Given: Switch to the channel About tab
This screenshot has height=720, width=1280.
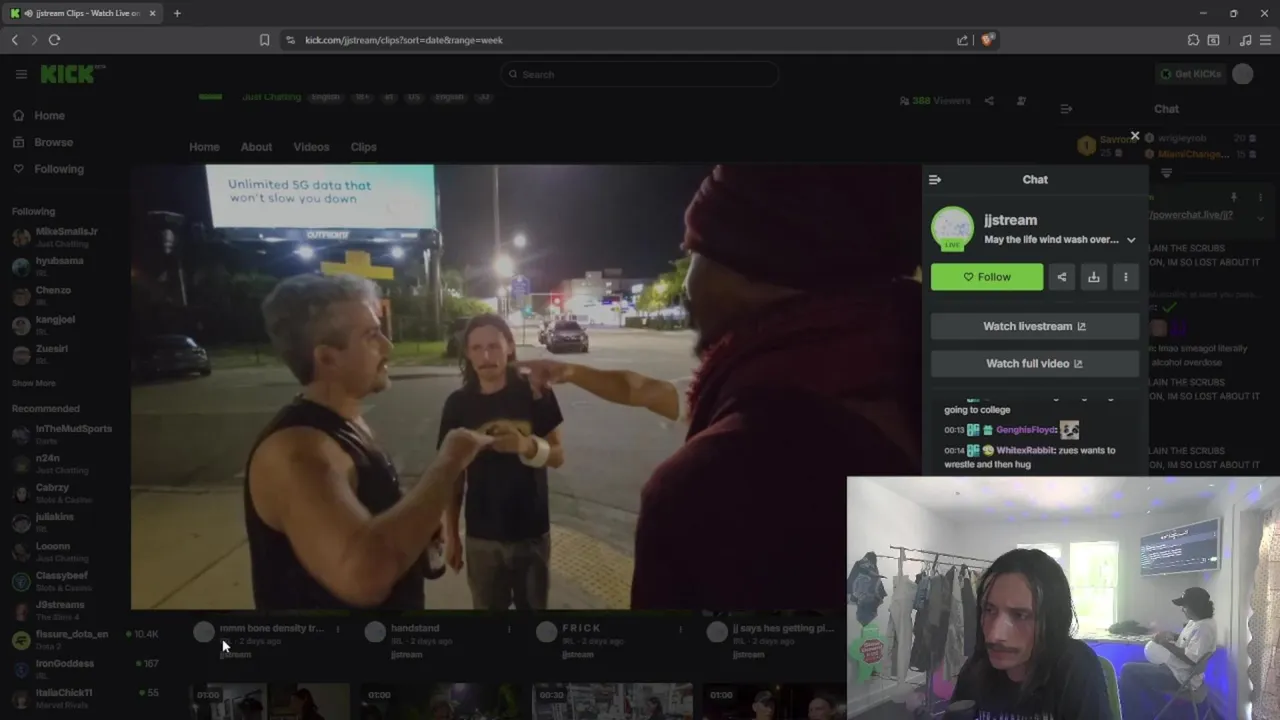Looking at the screenshot, I should [x=256, y=147].
